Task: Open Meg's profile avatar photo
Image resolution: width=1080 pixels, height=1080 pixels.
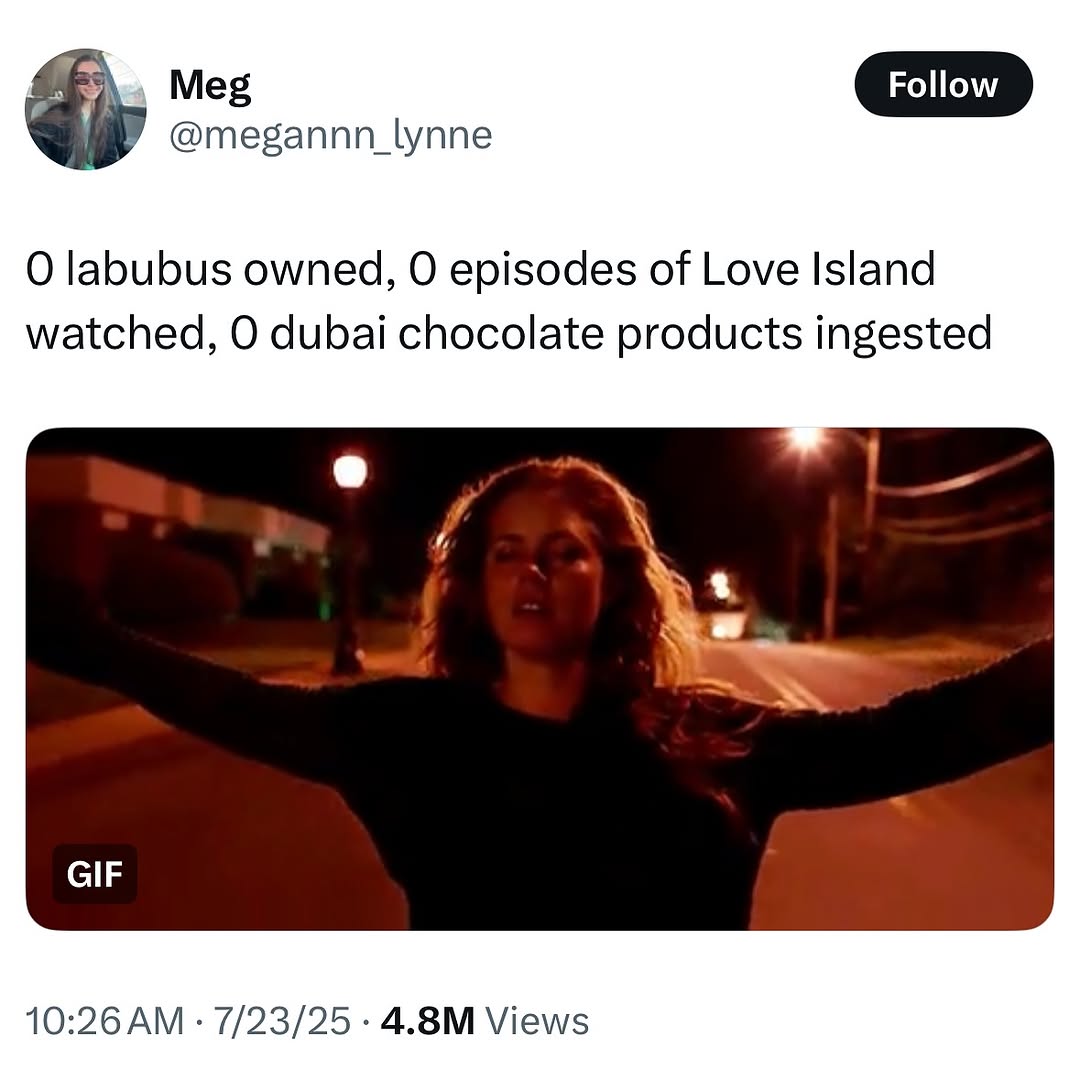Action: point(85,109)
